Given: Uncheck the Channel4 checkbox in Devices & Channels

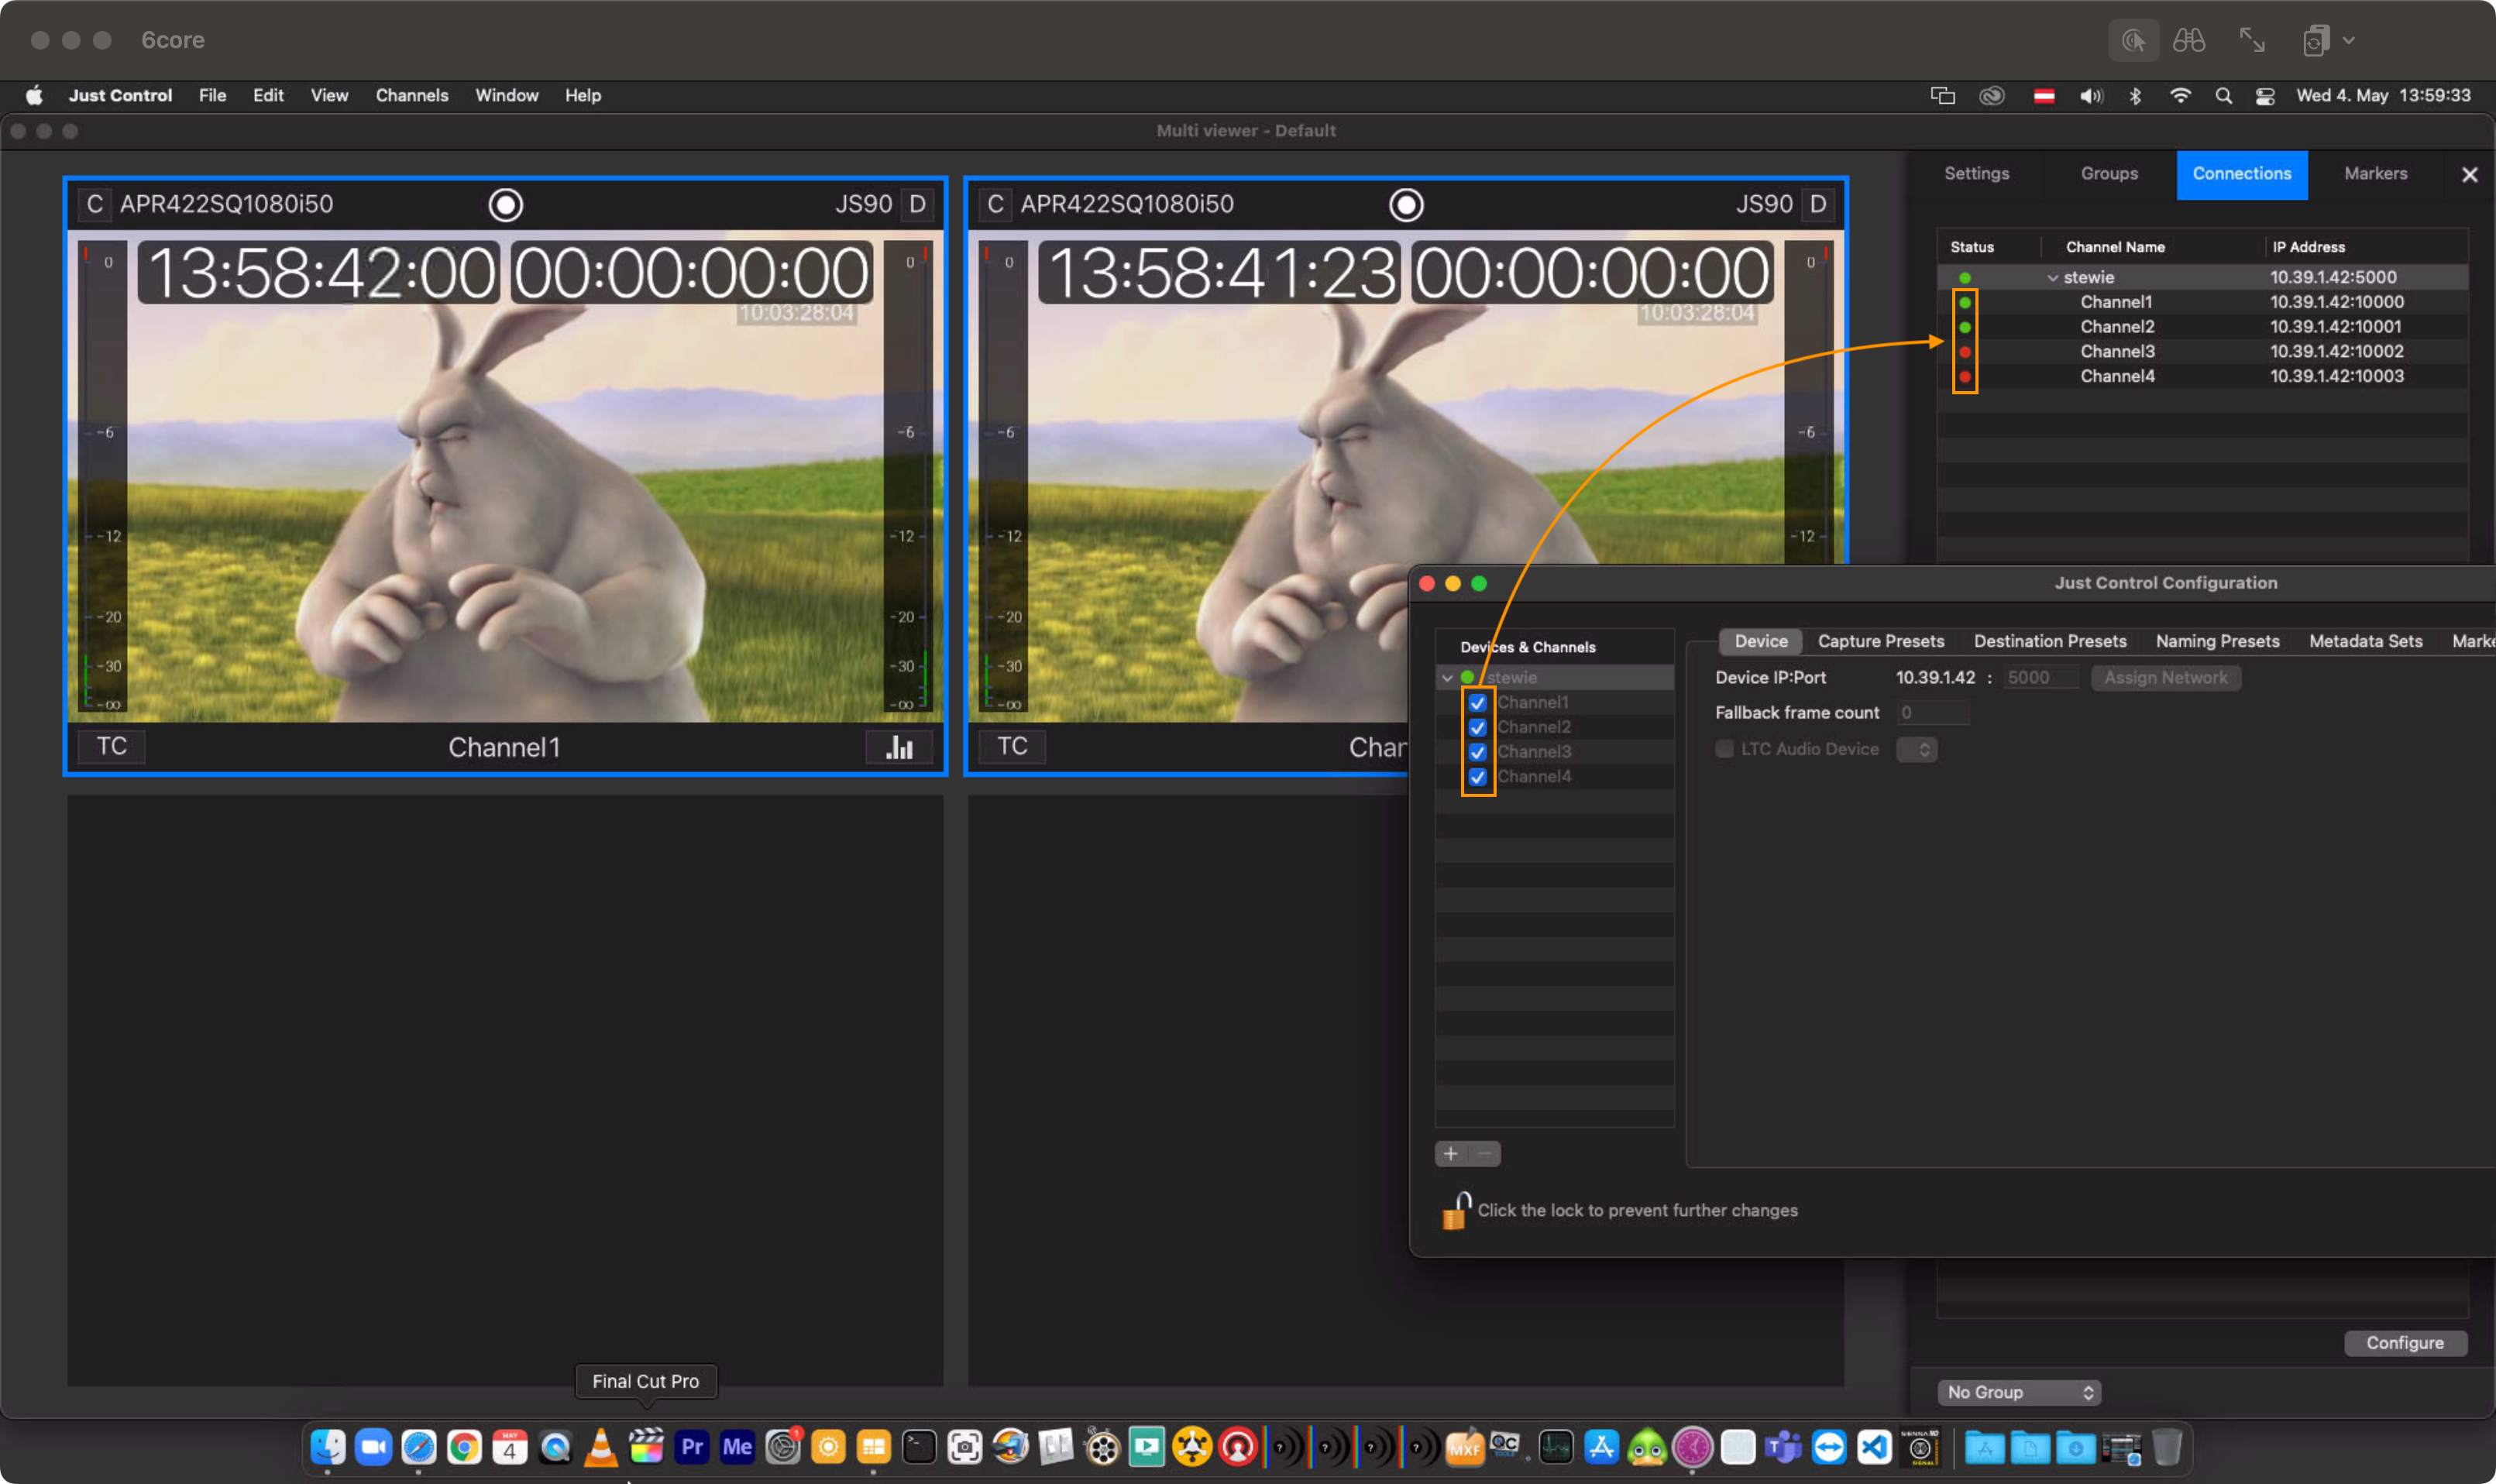Looking at the screenshot, I should coord(1477,777).
